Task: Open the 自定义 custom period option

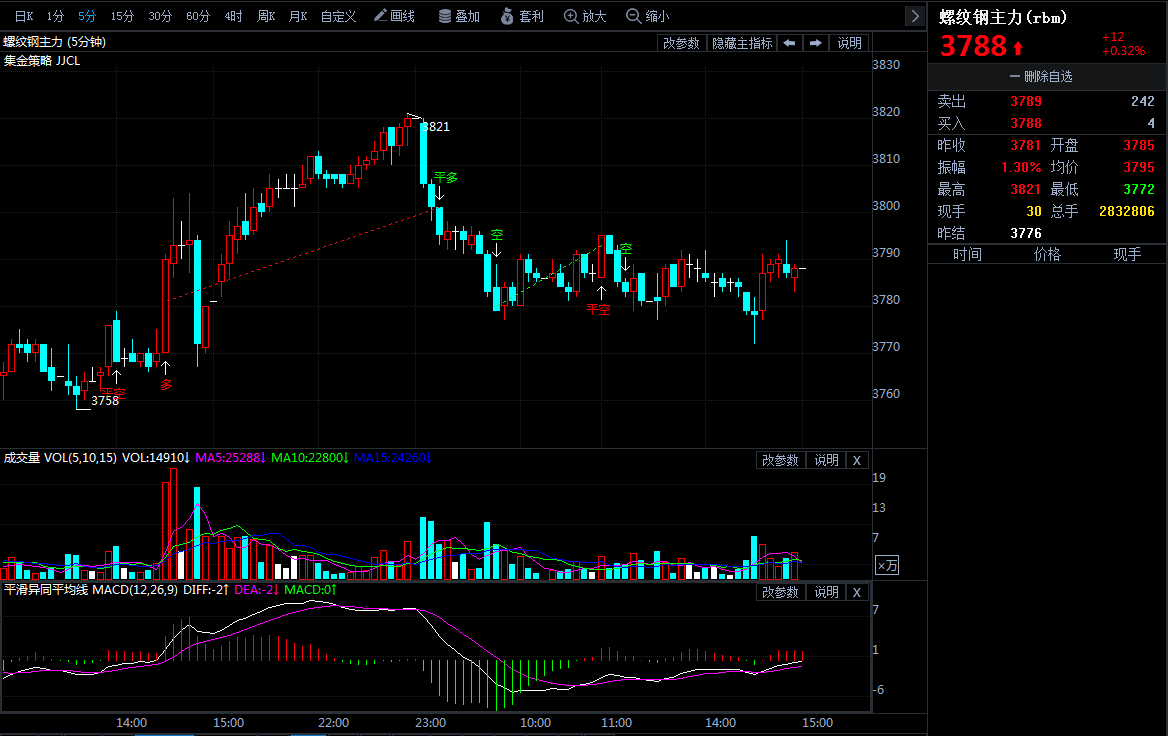Action: 338,16
